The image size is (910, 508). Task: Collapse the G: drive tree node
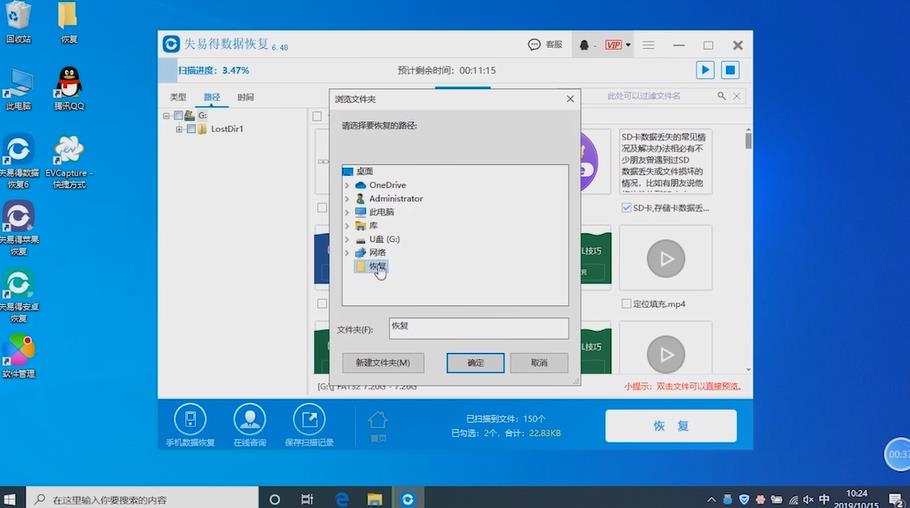point(167,116)
